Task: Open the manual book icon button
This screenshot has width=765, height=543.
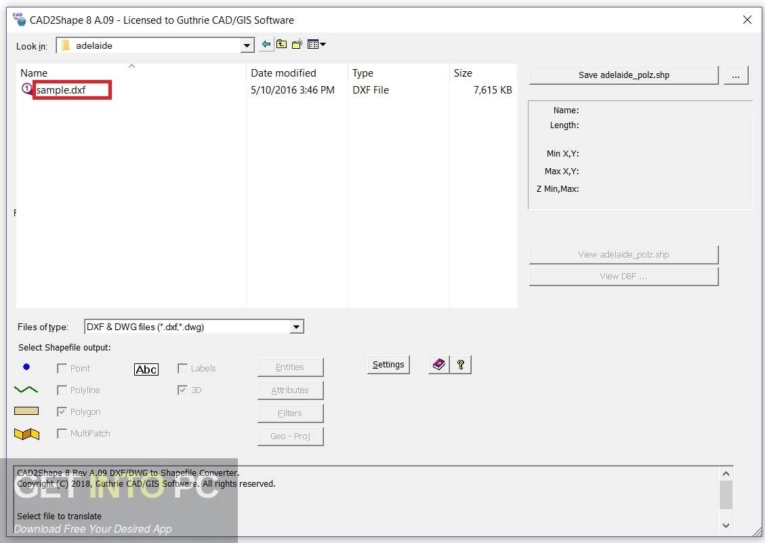Action: [439, 364]
